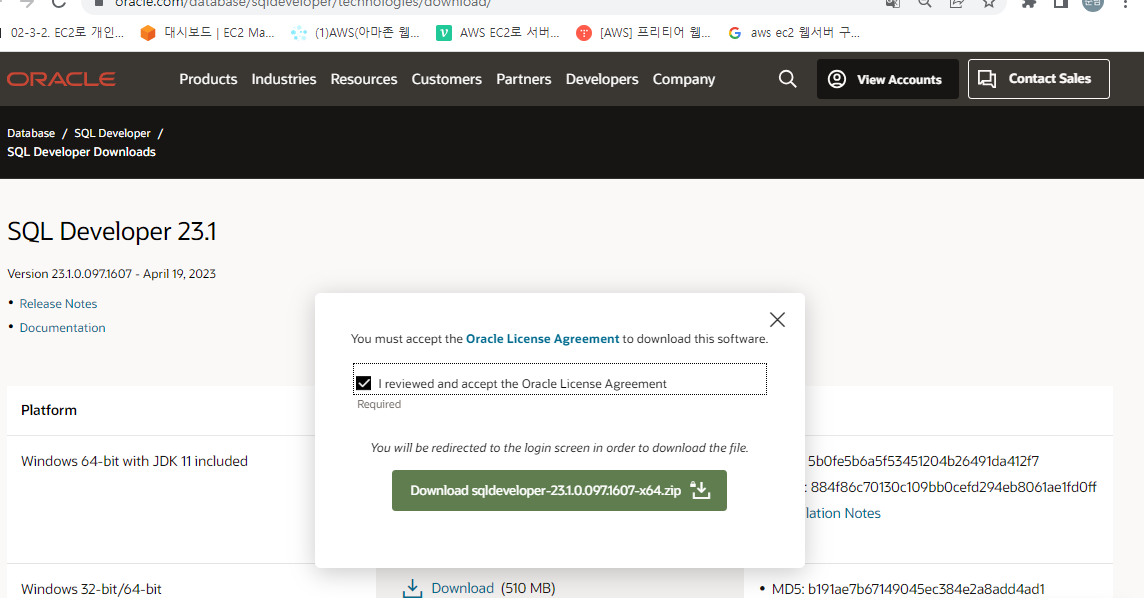Click the View Accounts button
This screenshot has width=1144, height=598.
[887, 79]
